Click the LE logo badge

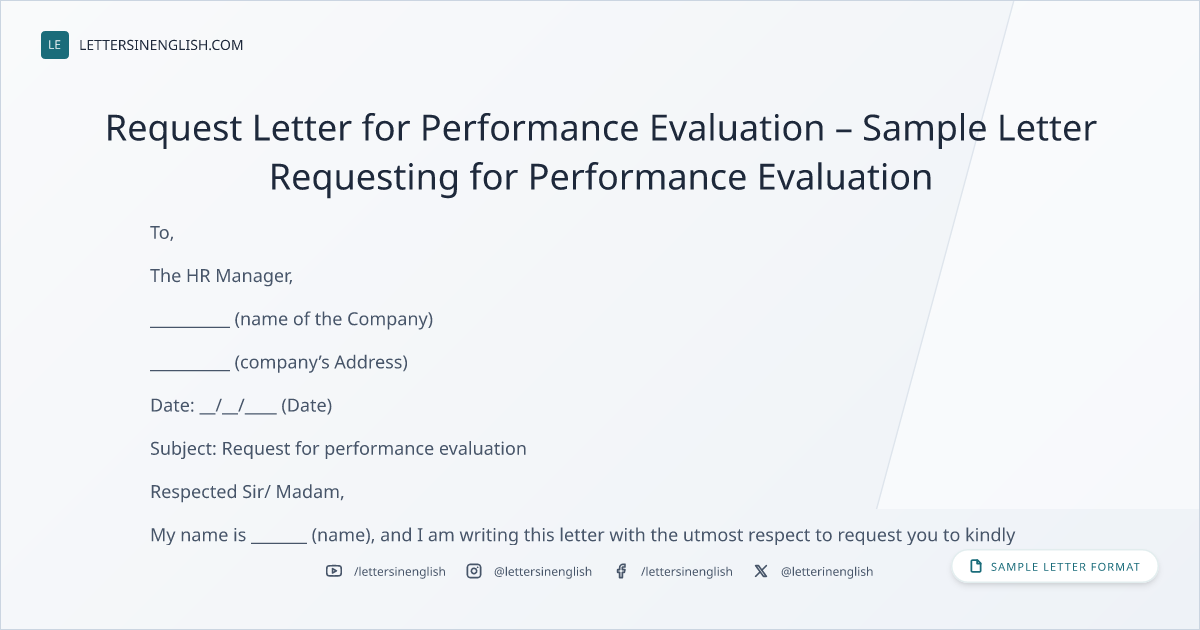click(x=55, y=45)
